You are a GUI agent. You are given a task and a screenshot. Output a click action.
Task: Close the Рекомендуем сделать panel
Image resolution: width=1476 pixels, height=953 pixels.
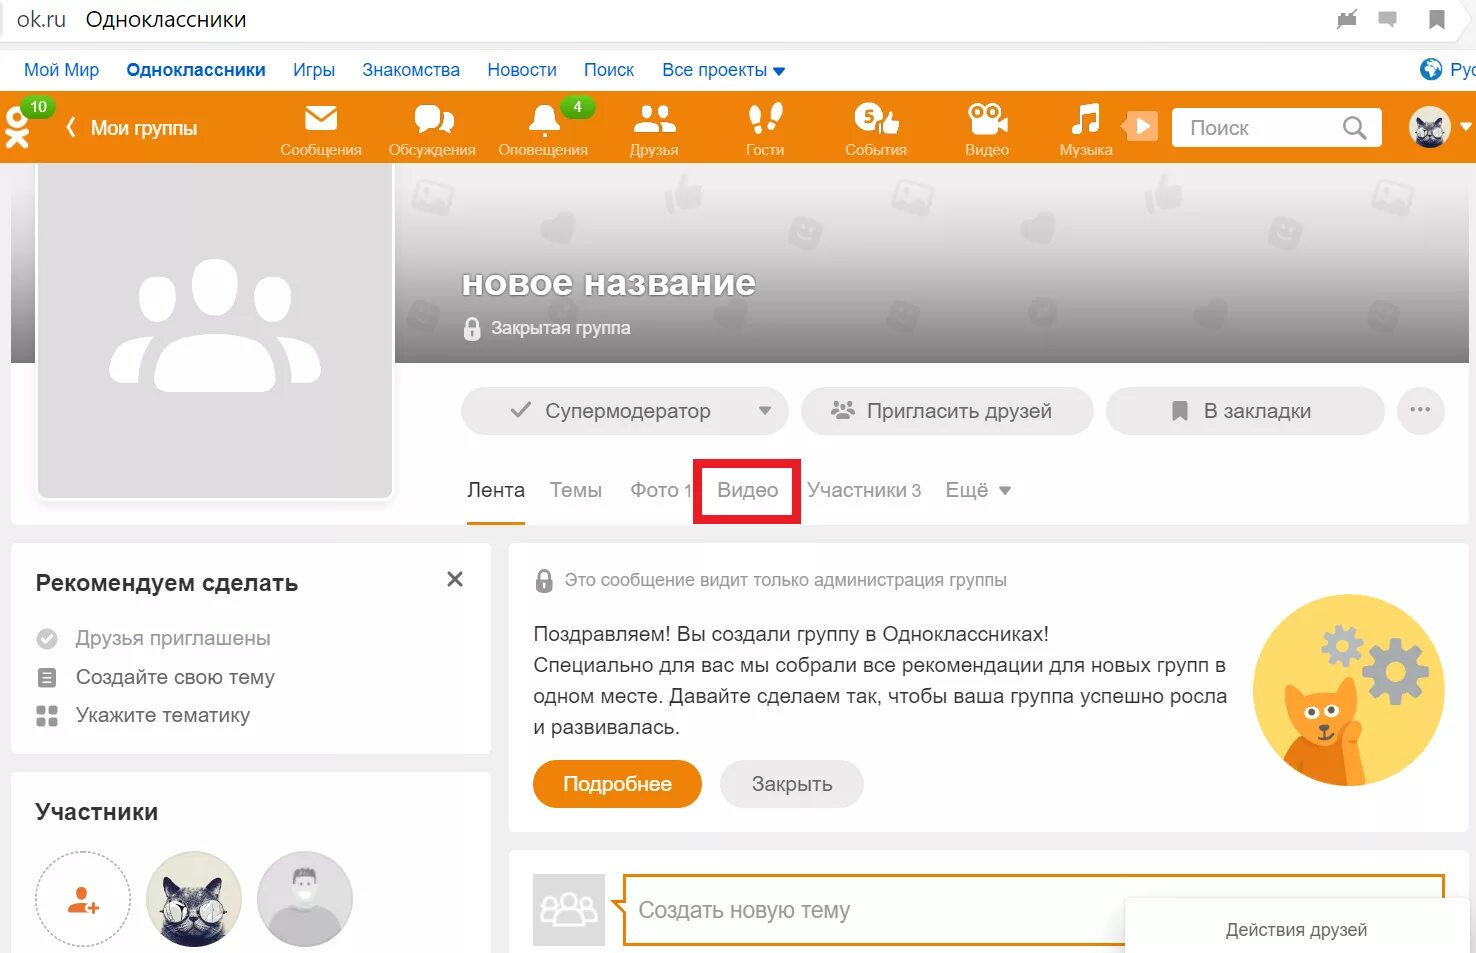455,579
